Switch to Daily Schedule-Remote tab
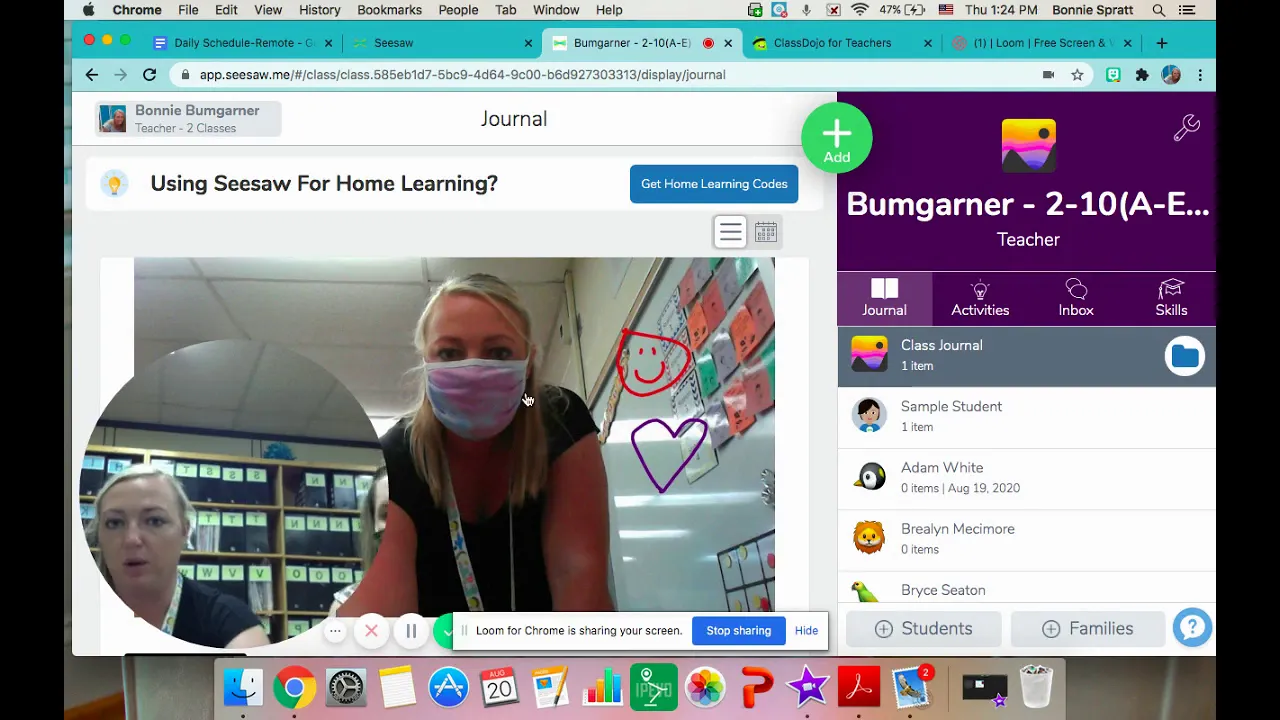The height and width of the screenshot is (720, 1280). tap(243, 43)
